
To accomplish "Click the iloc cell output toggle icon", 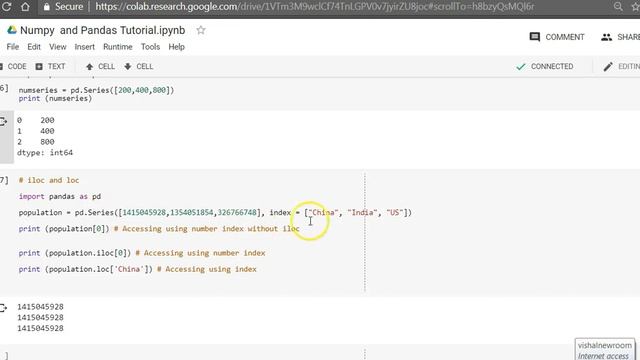I will point(3,308).
